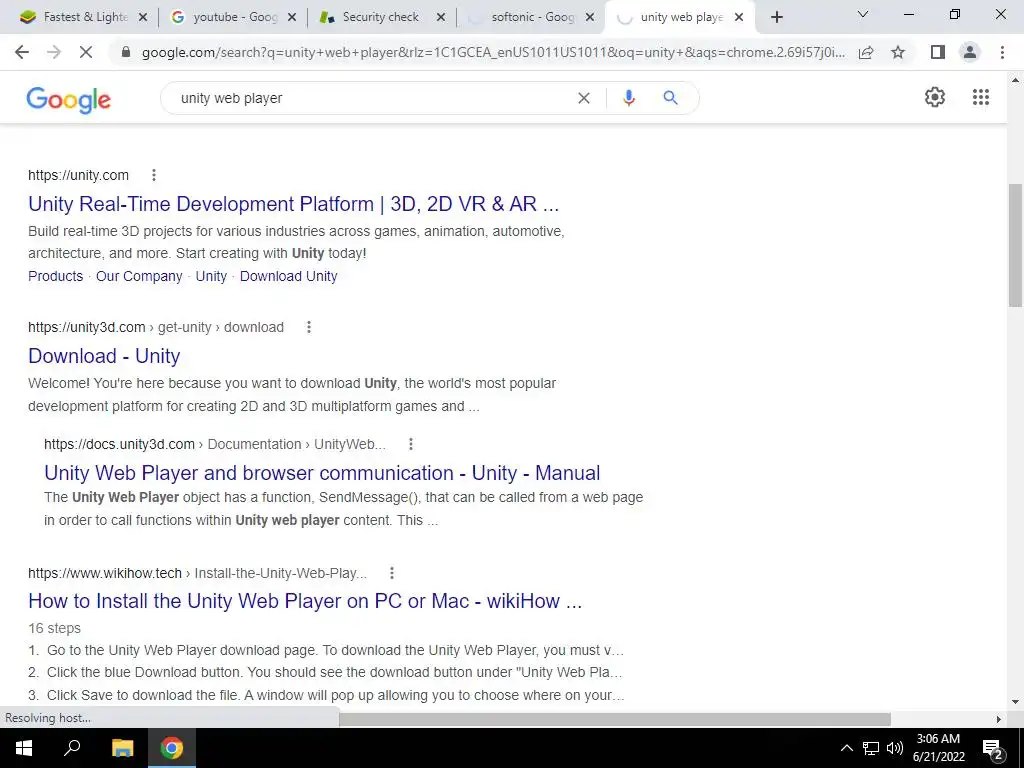
Task: Click the '16 steps' text
Action: point(54,628)
